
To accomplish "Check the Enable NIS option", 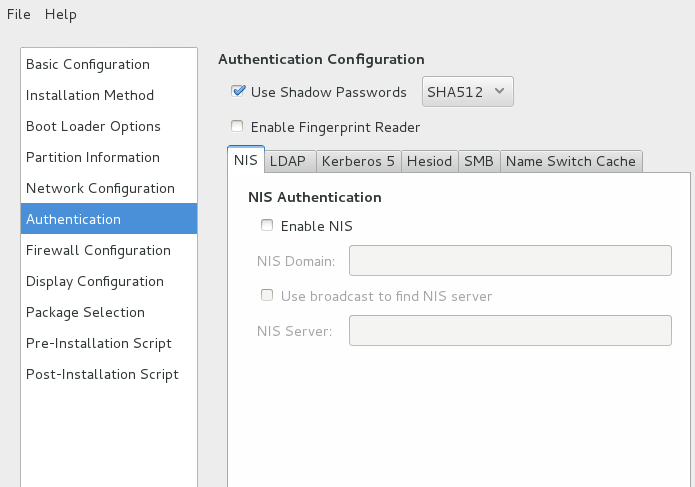I will click(x=267, y=226).
